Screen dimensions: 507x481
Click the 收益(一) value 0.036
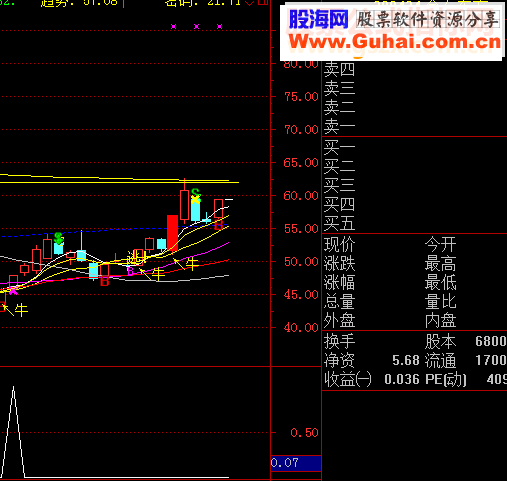tap(402, 379)
